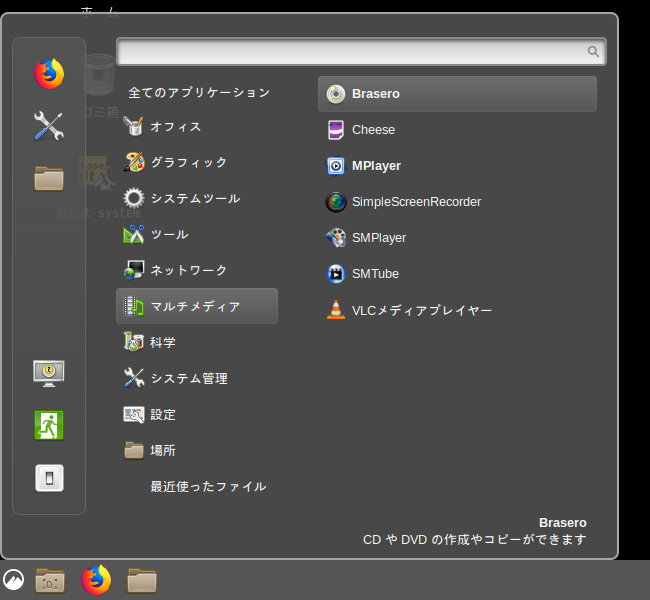Click the ネットワーク globe monitor icon
The image size is (650, 600).
(x=134, y=270)
